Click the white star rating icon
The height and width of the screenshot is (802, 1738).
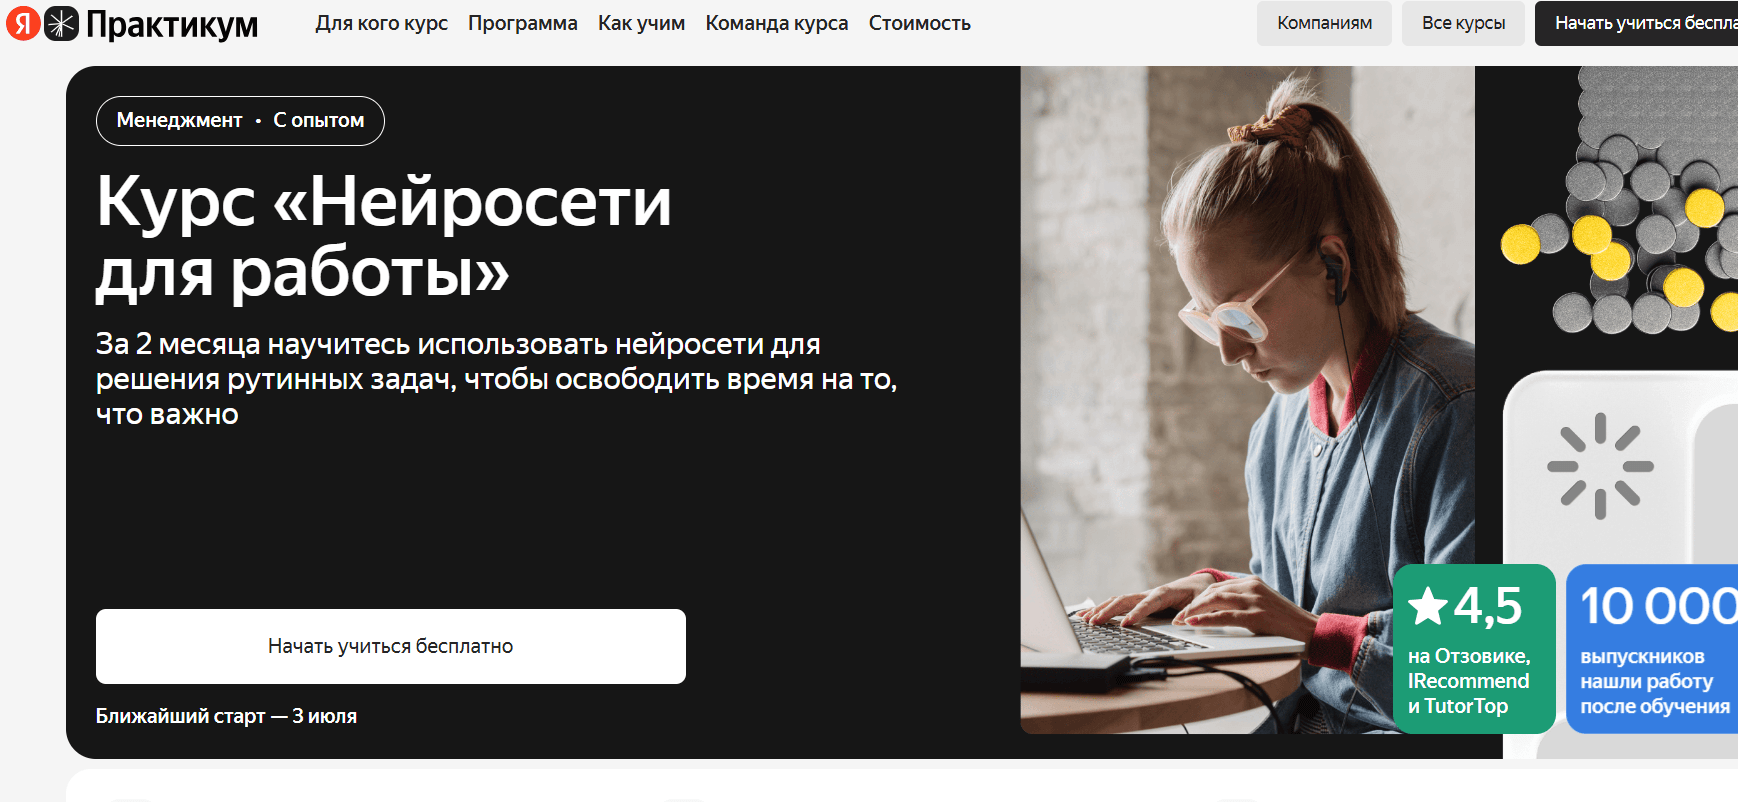pos(1427,606)
